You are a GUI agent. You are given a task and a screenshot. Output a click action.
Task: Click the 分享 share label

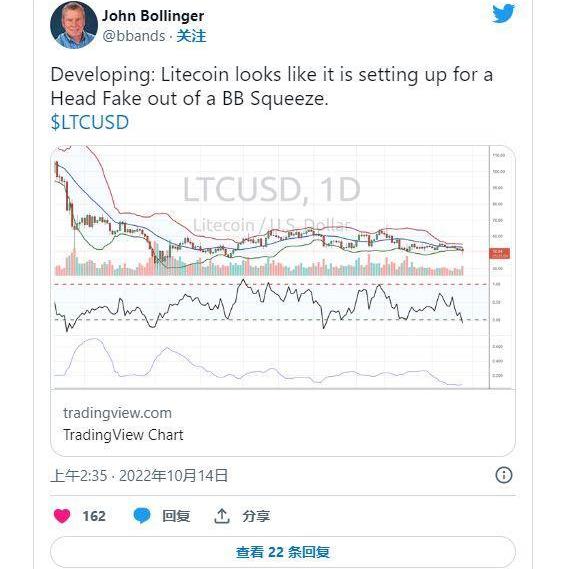(x=256, y=516)
